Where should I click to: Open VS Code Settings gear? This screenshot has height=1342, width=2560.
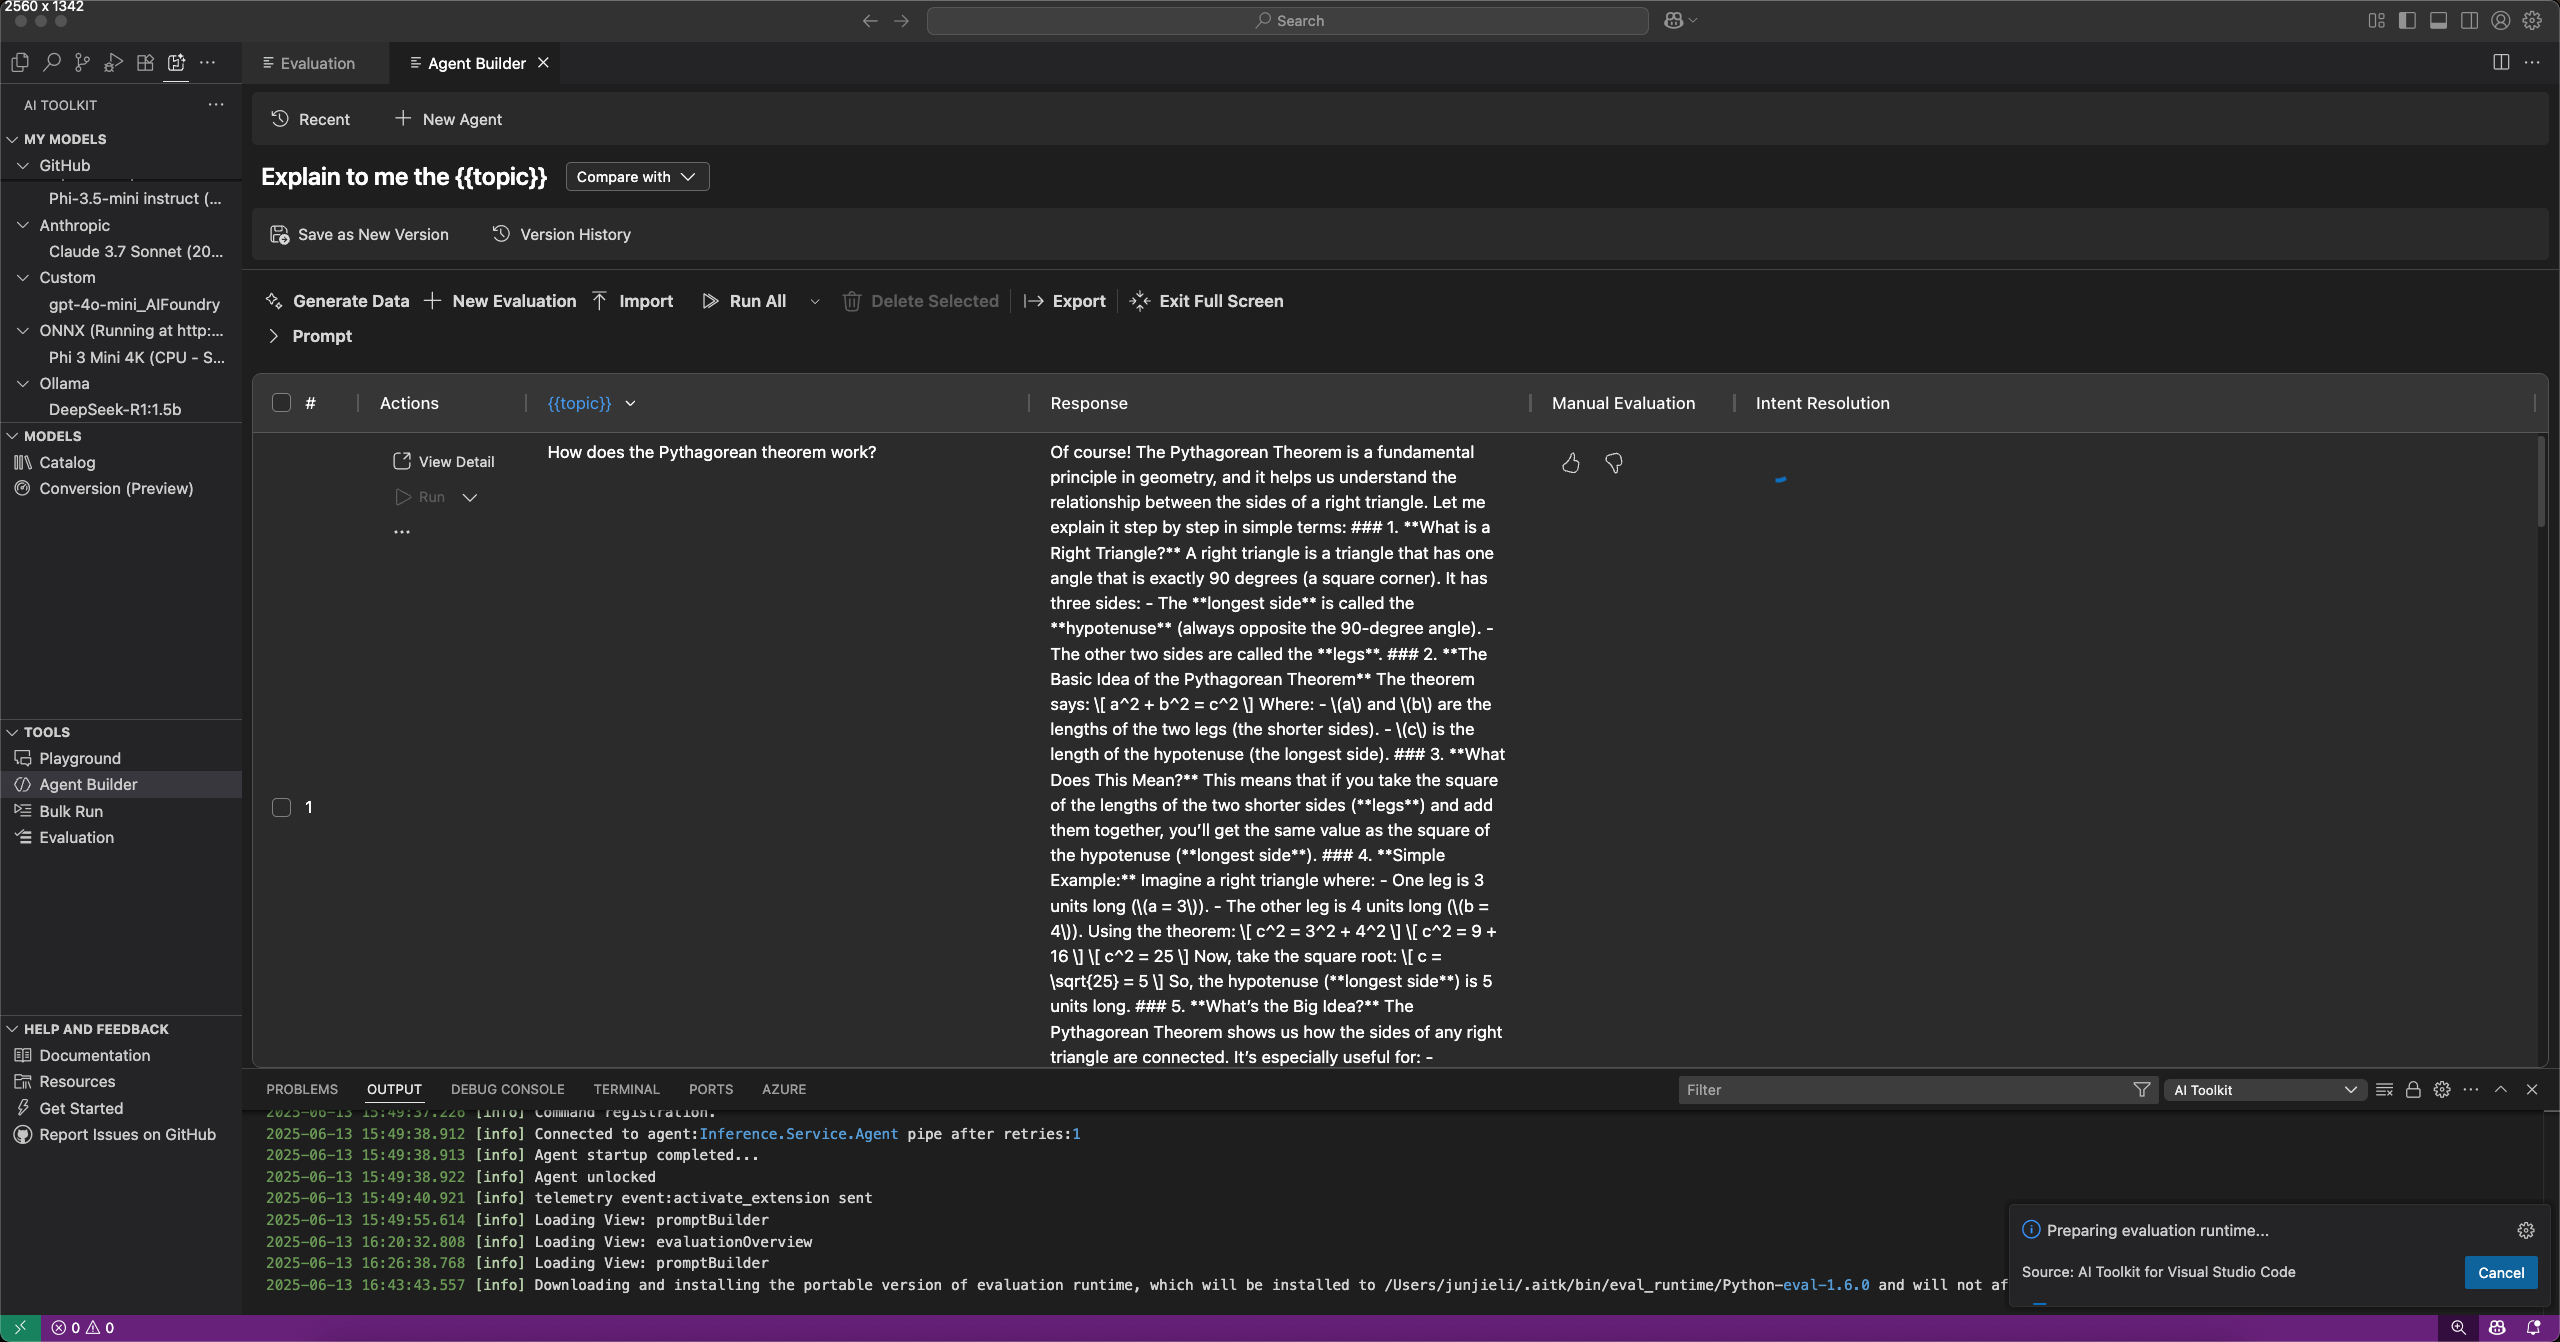[x=2532, y=20]
